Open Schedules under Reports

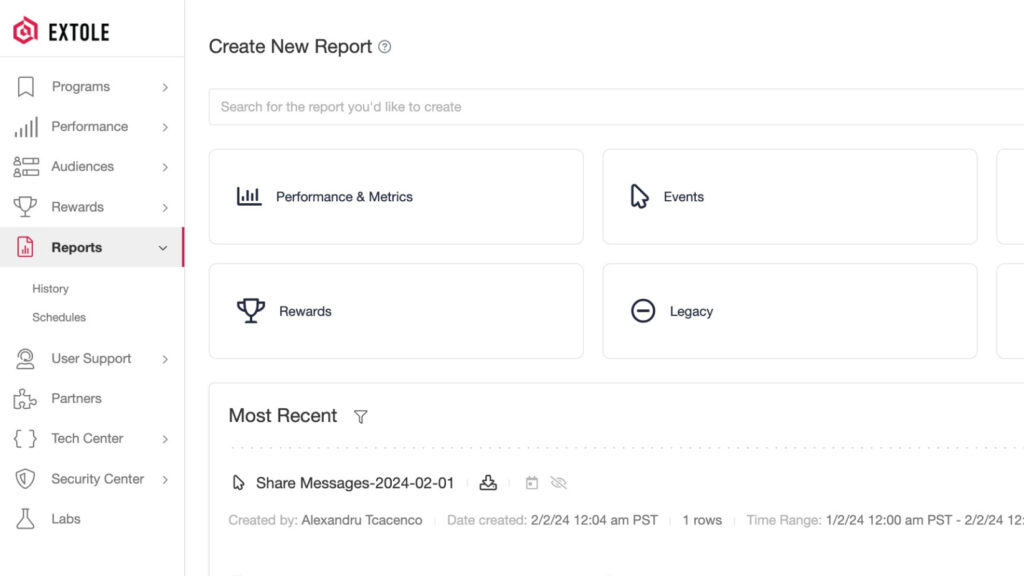coord(59,317)
